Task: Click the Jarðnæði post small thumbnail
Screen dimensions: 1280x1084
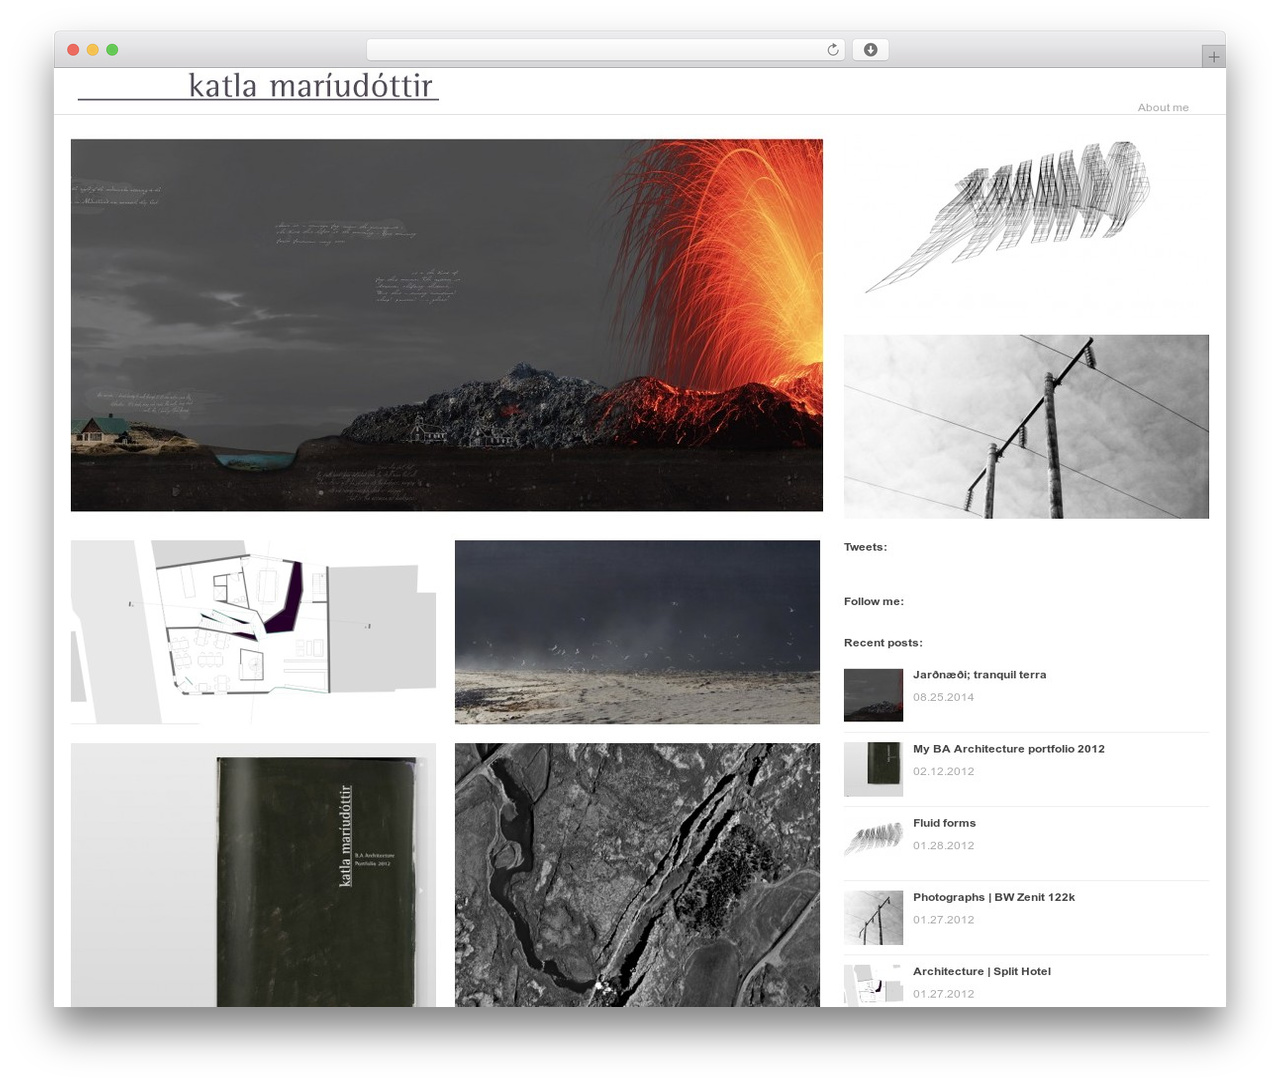Action: click(873, 695)
